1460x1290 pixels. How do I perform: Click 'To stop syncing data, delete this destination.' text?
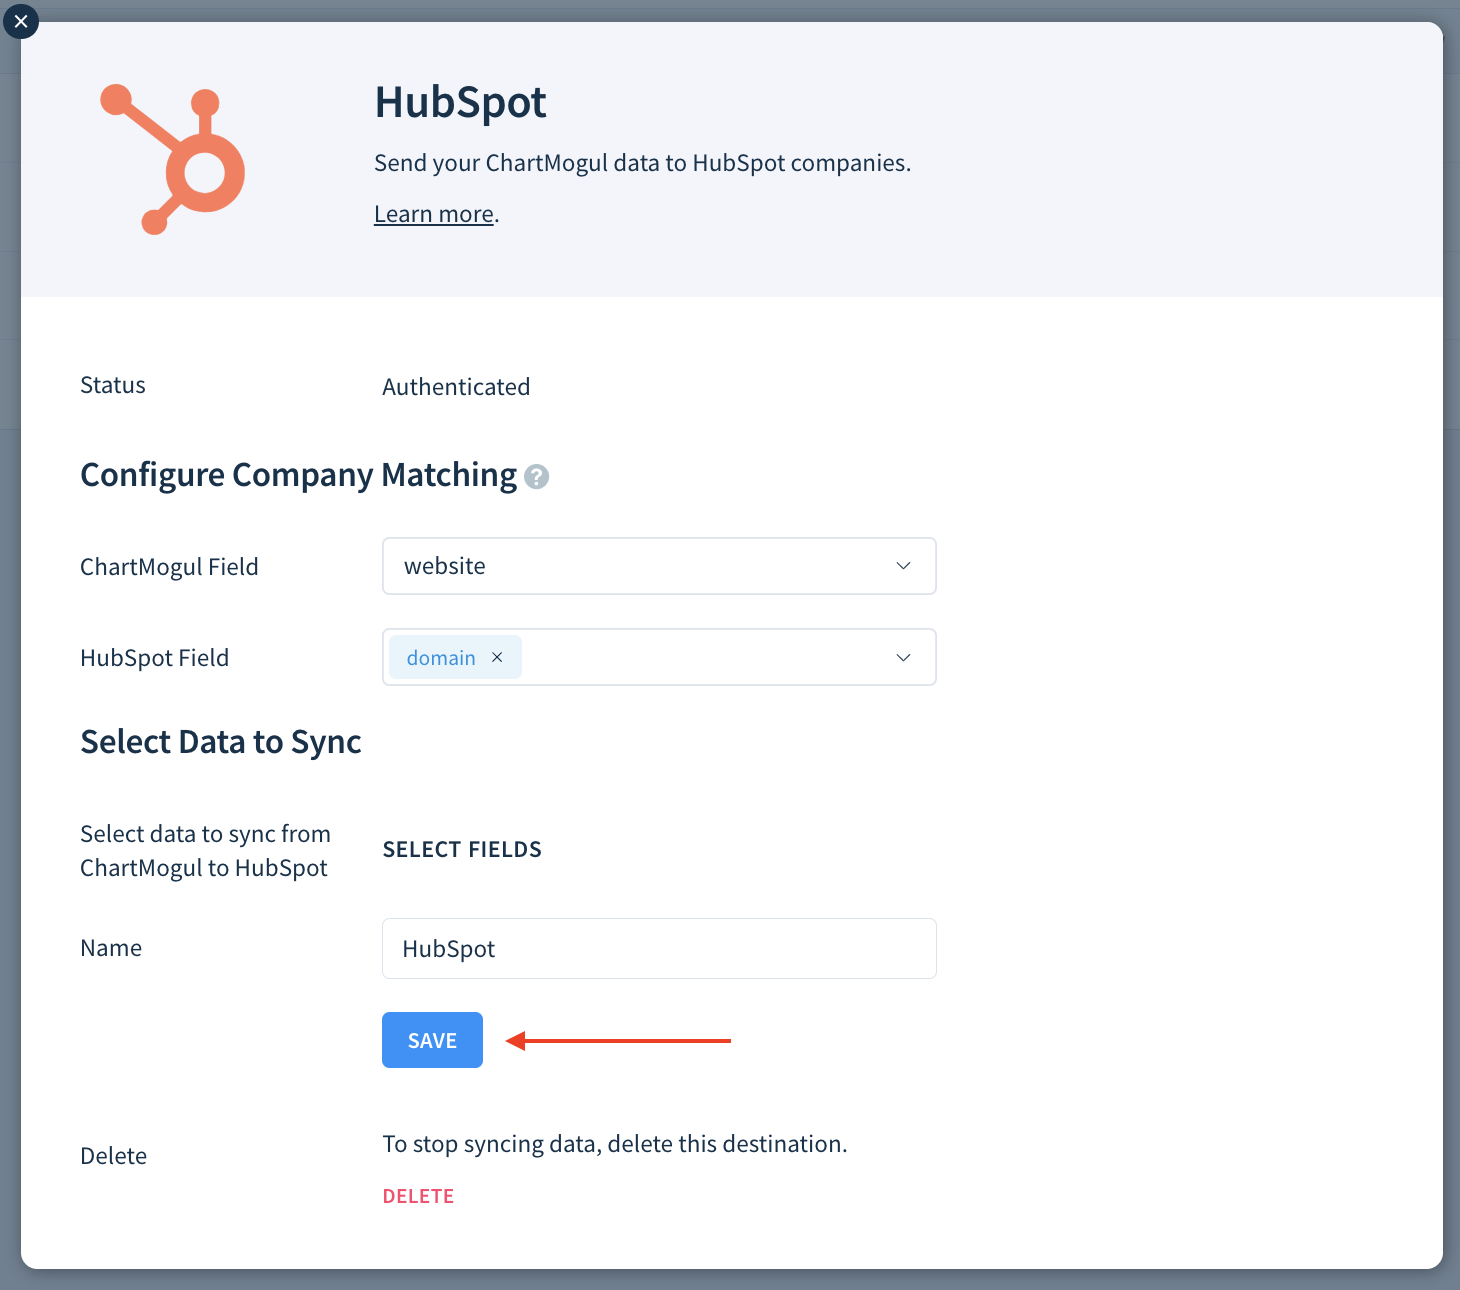click(615, 1144)
